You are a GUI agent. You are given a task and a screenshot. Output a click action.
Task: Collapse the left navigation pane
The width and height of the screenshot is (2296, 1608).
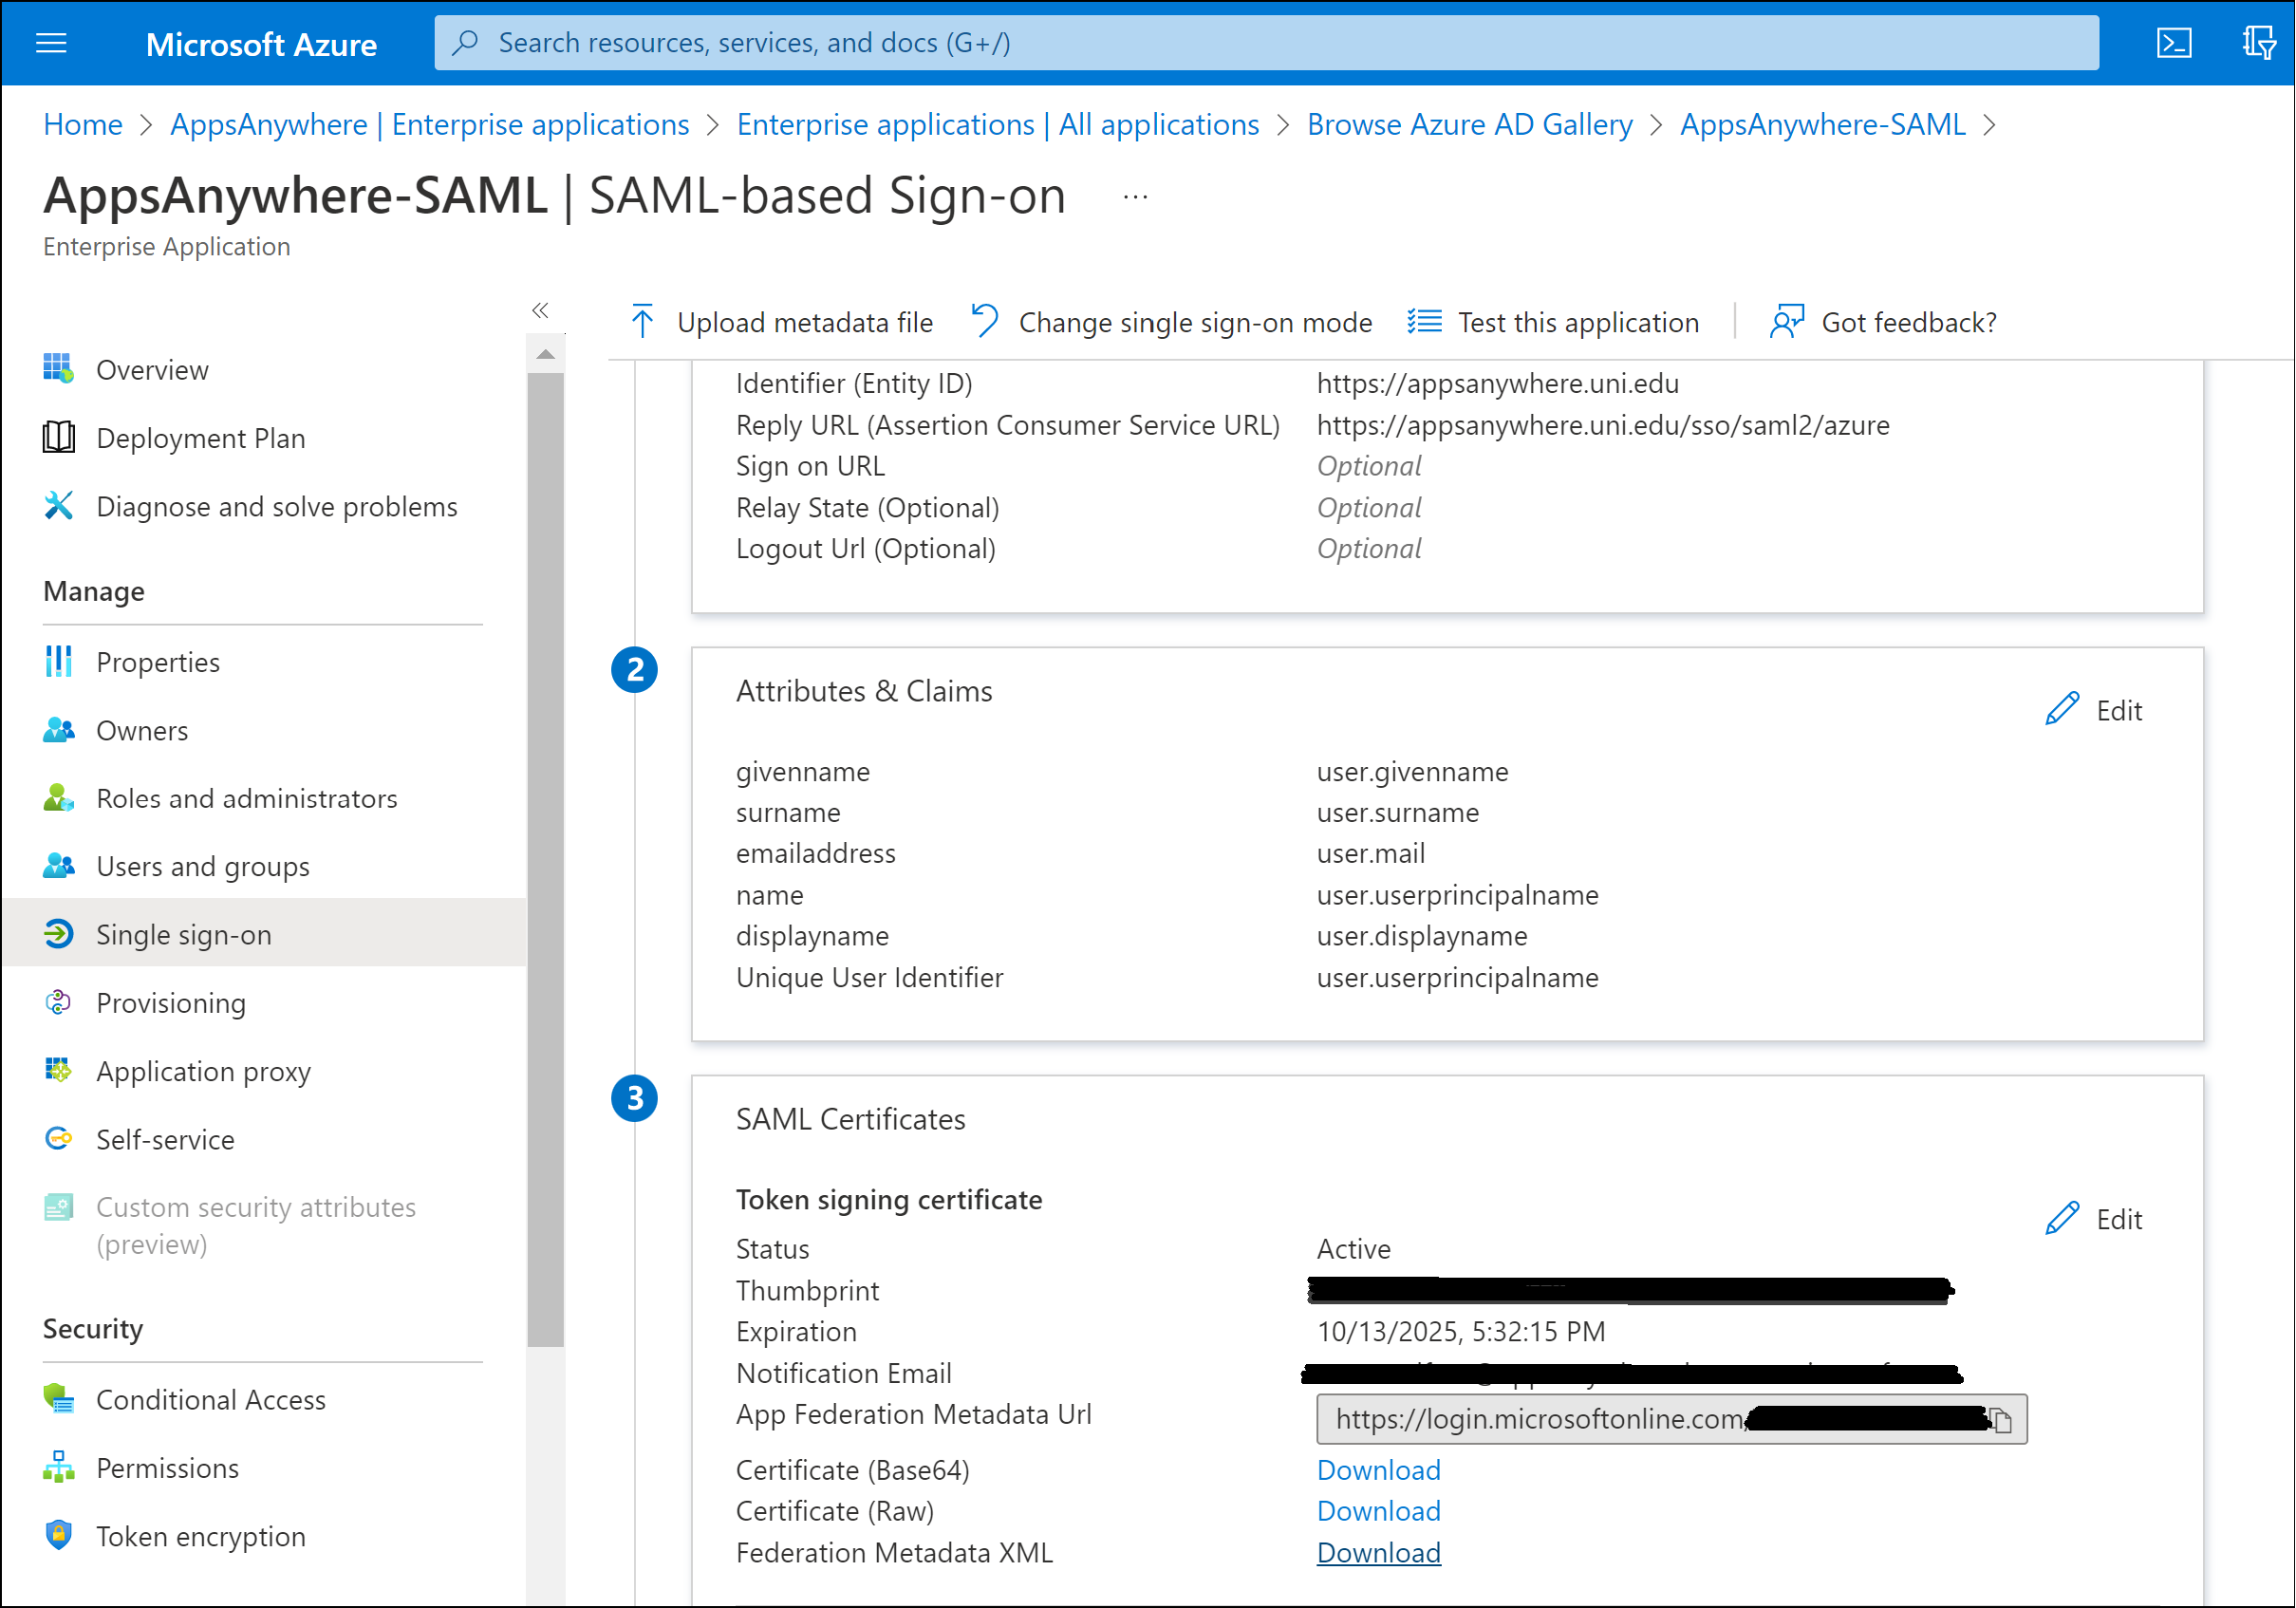click(540, 311)
